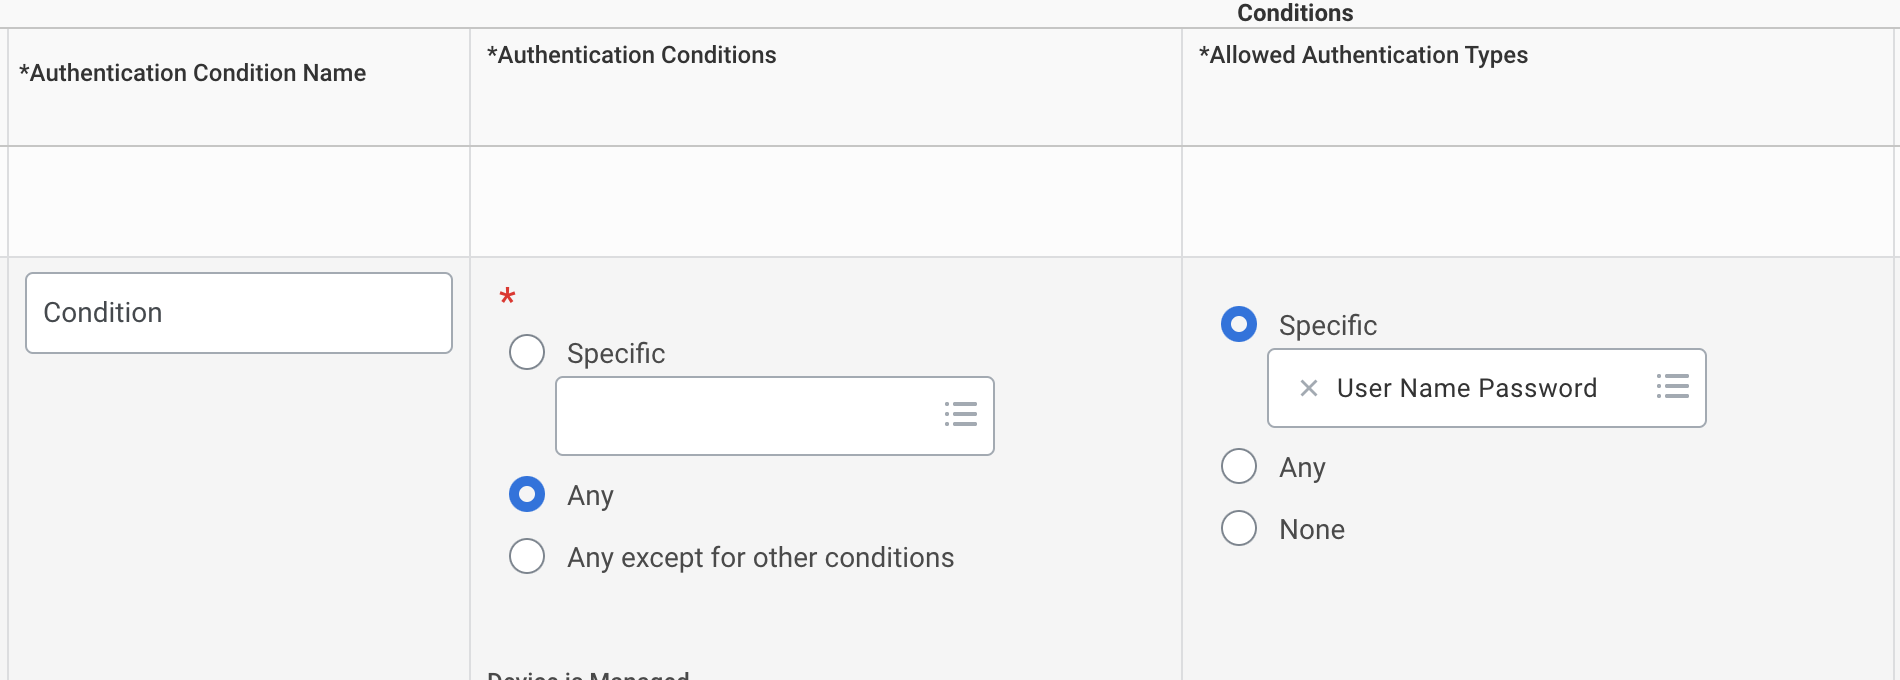Select Any radio under Allowed Authentication Types
The height and width of the screenshot is (680, 1900).
click(1239, 466)
